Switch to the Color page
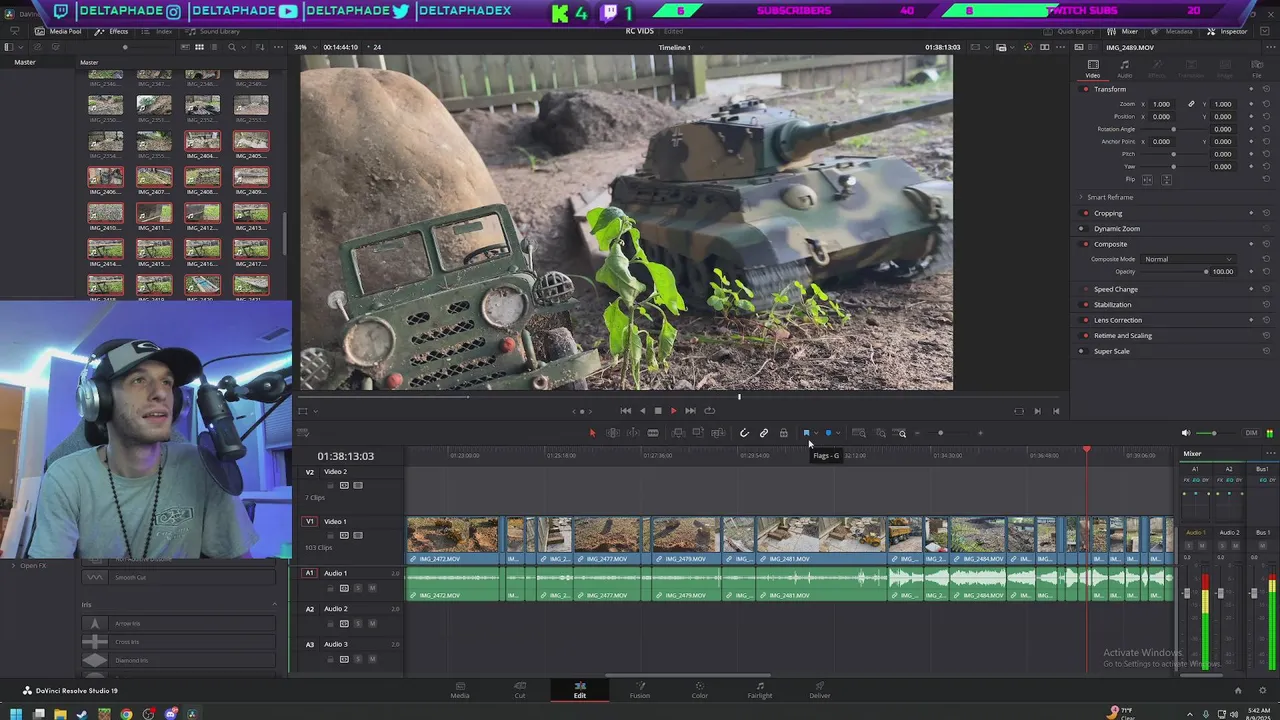 tap(700, 690)
